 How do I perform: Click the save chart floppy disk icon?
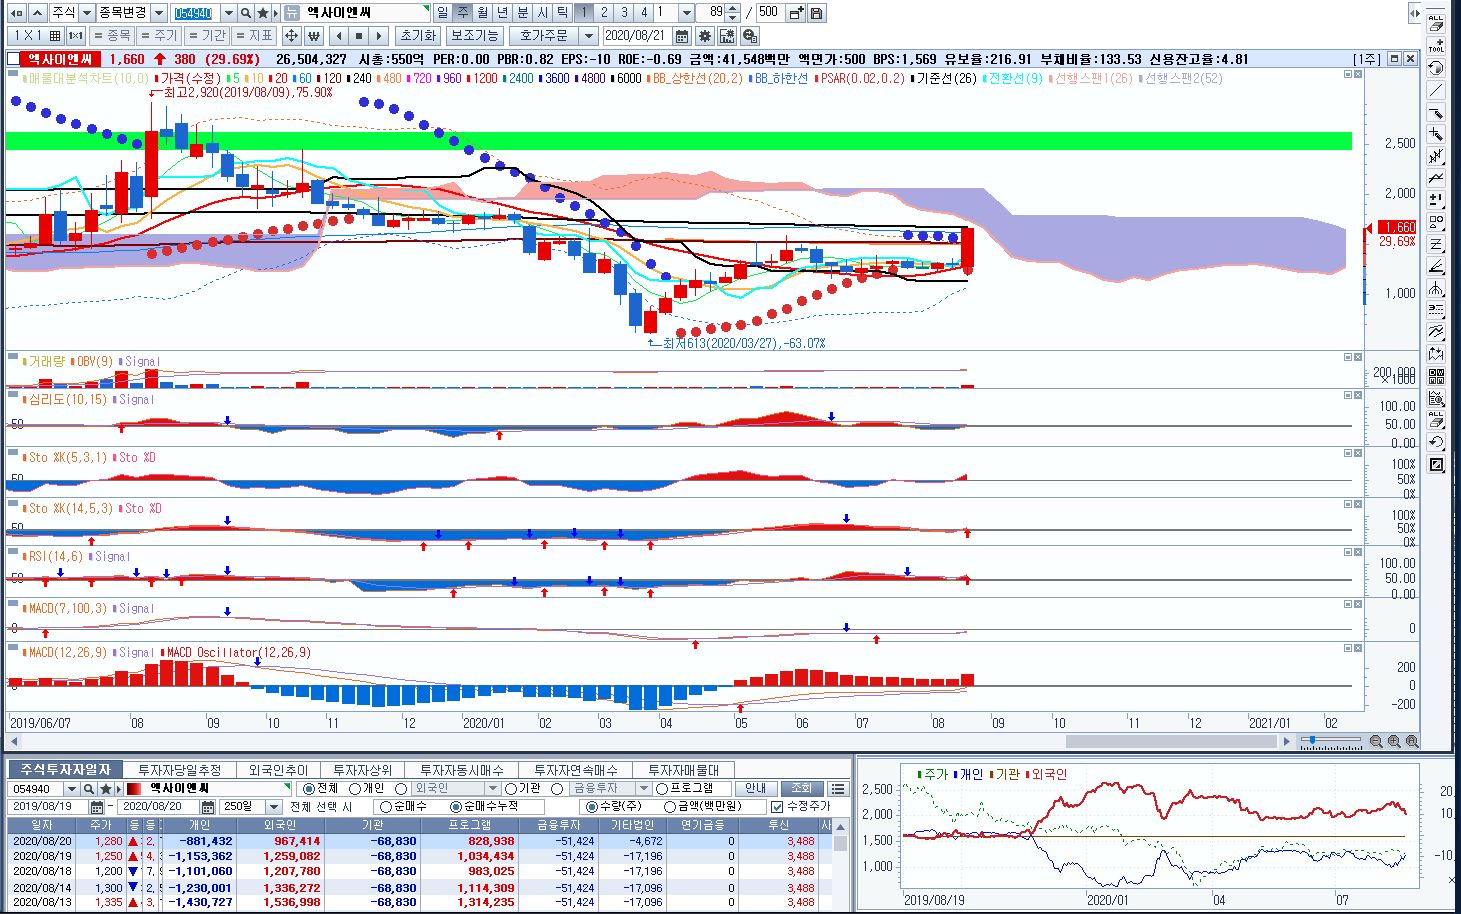point(817,13)
